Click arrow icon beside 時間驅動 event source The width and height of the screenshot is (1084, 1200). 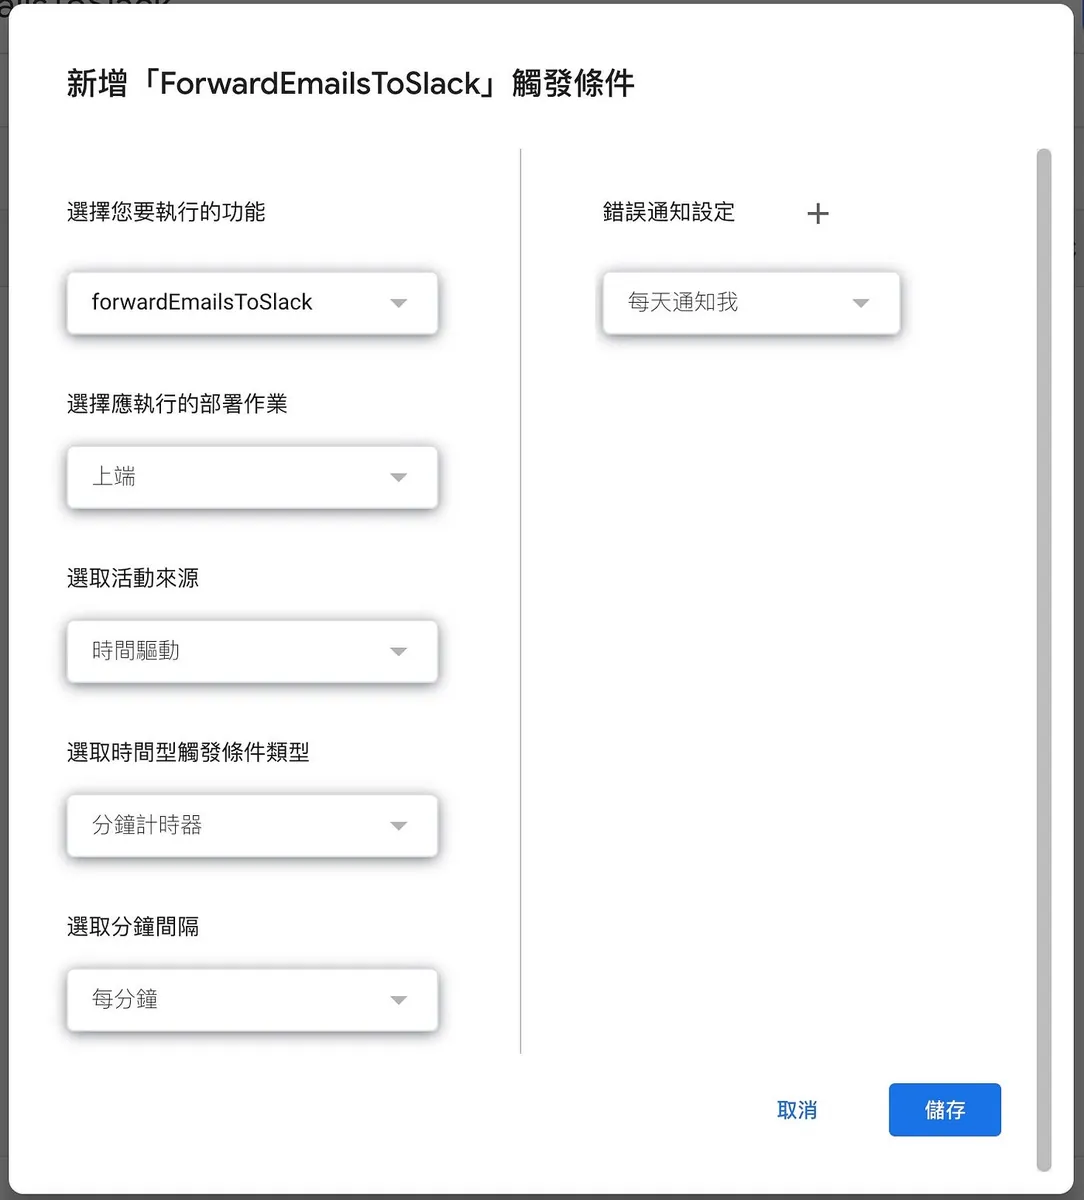coord(398,651)
